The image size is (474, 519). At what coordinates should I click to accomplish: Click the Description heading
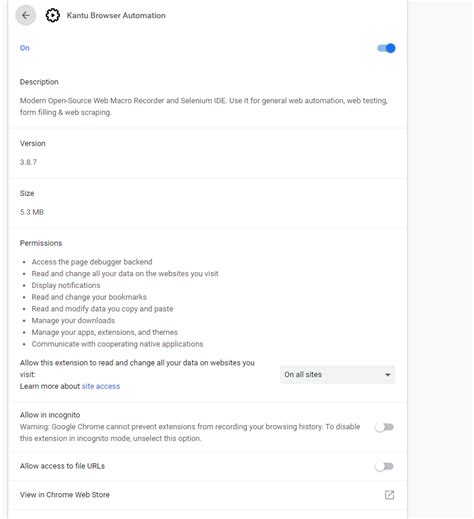(x=39, y=82)
